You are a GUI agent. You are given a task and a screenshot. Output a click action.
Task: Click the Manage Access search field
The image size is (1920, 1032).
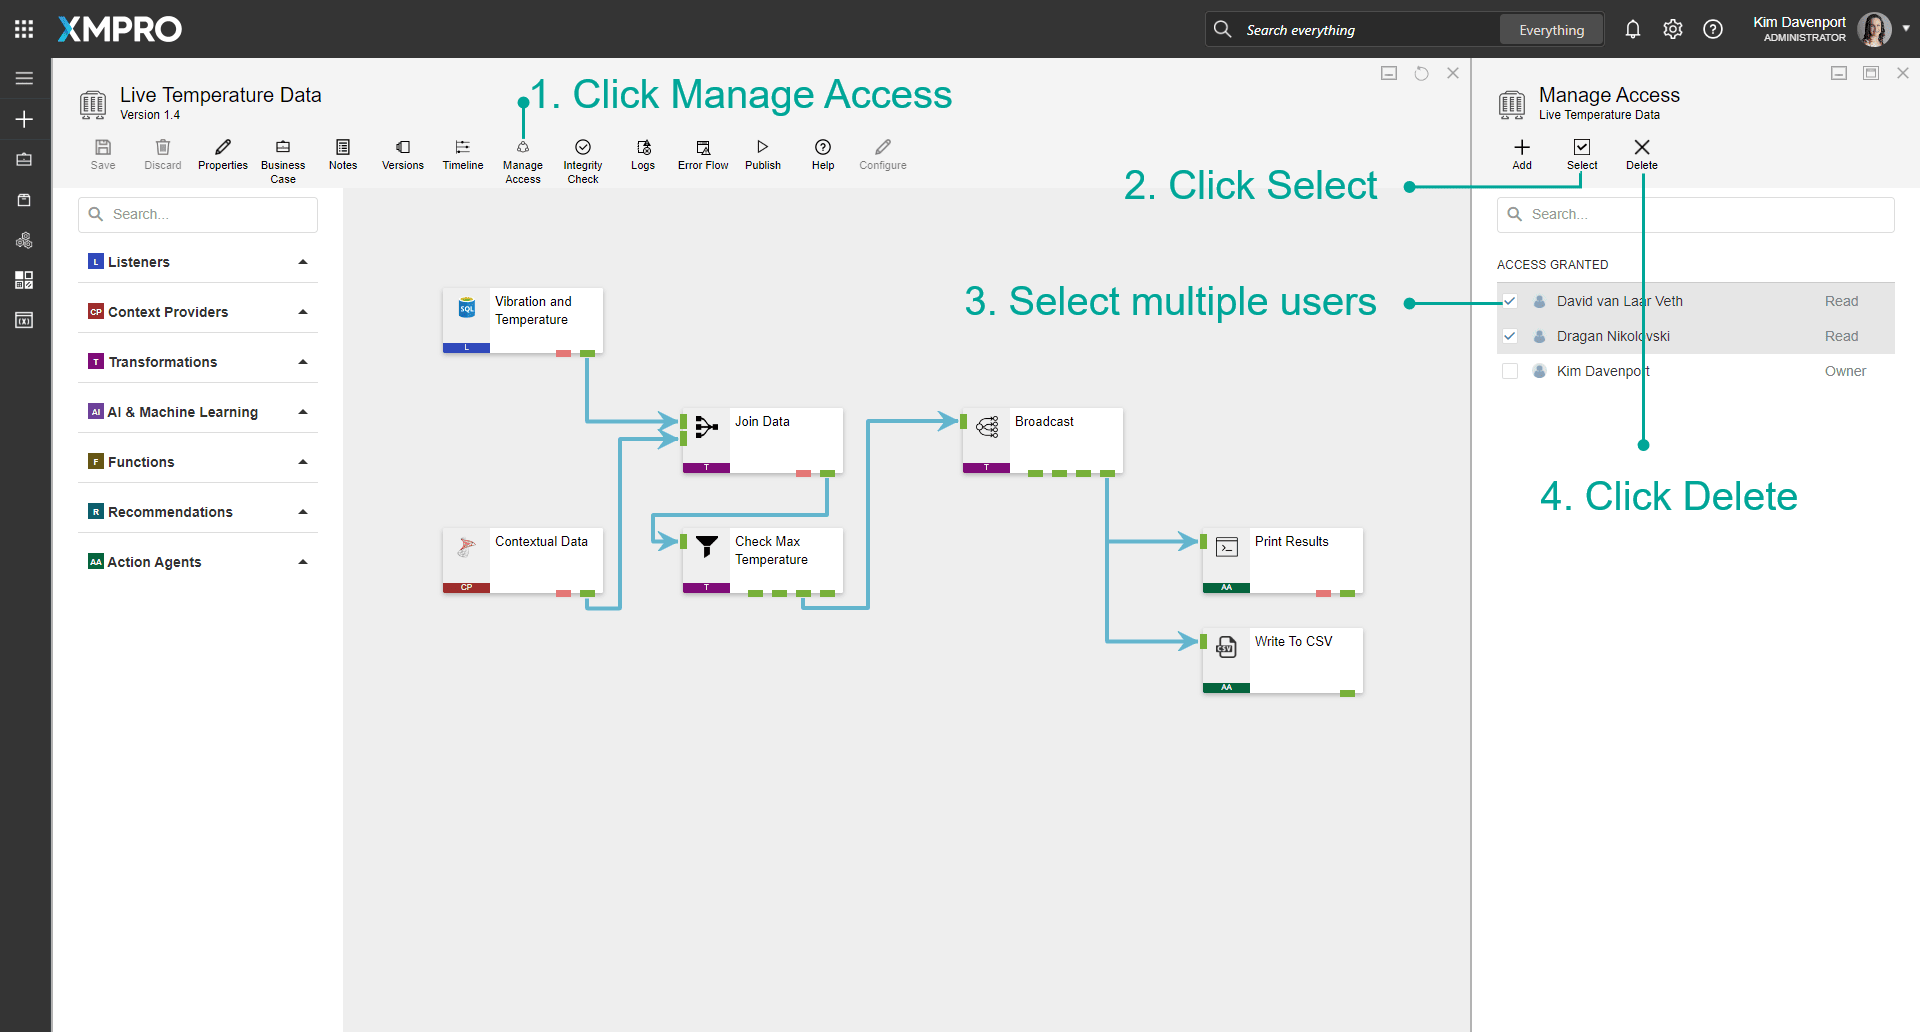(1694, 214)
